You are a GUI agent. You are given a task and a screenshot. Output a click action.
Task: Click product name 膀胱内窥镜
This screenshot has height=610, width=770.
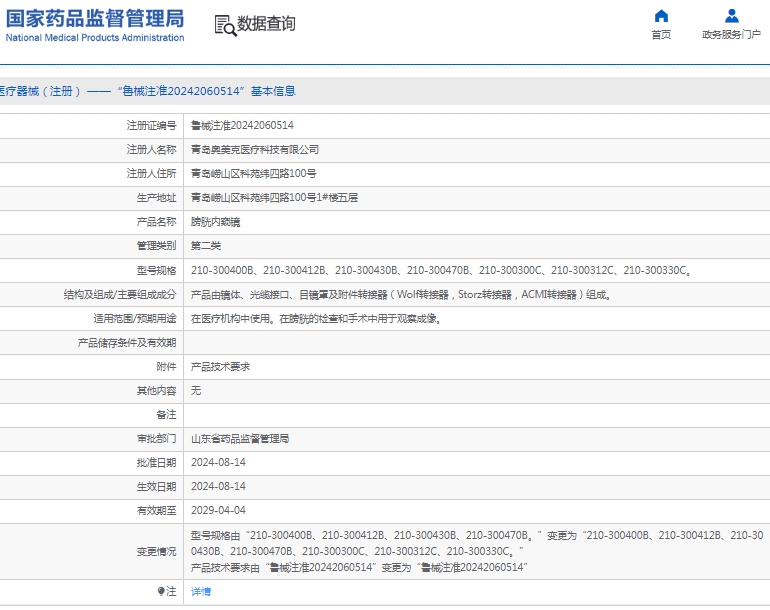216,222
